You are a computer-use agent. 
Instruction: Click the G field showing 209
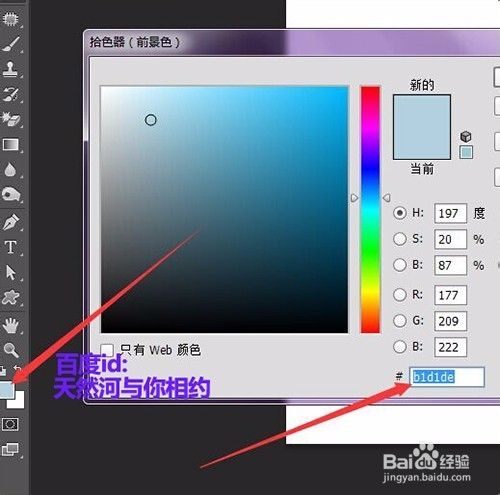pyautogui.click(x=450, y=321)
